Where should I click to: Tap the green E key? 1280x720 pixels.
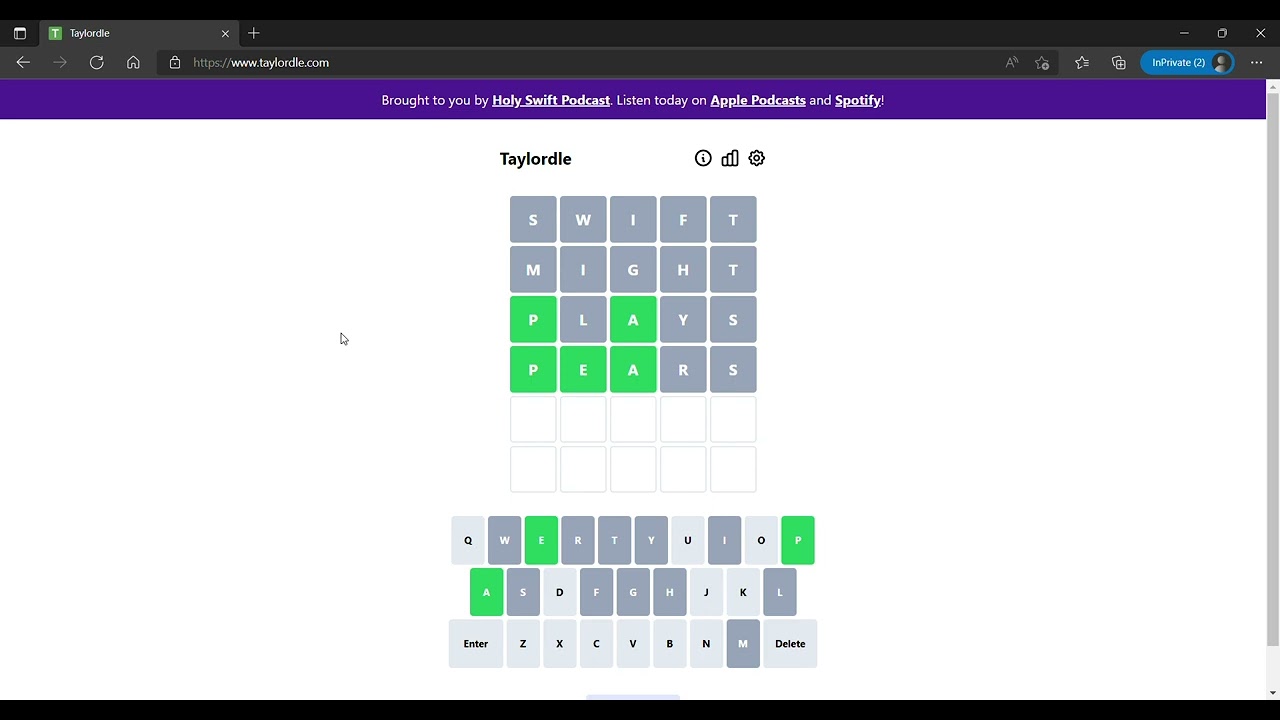pyautogui.click(x=541, y=540)
